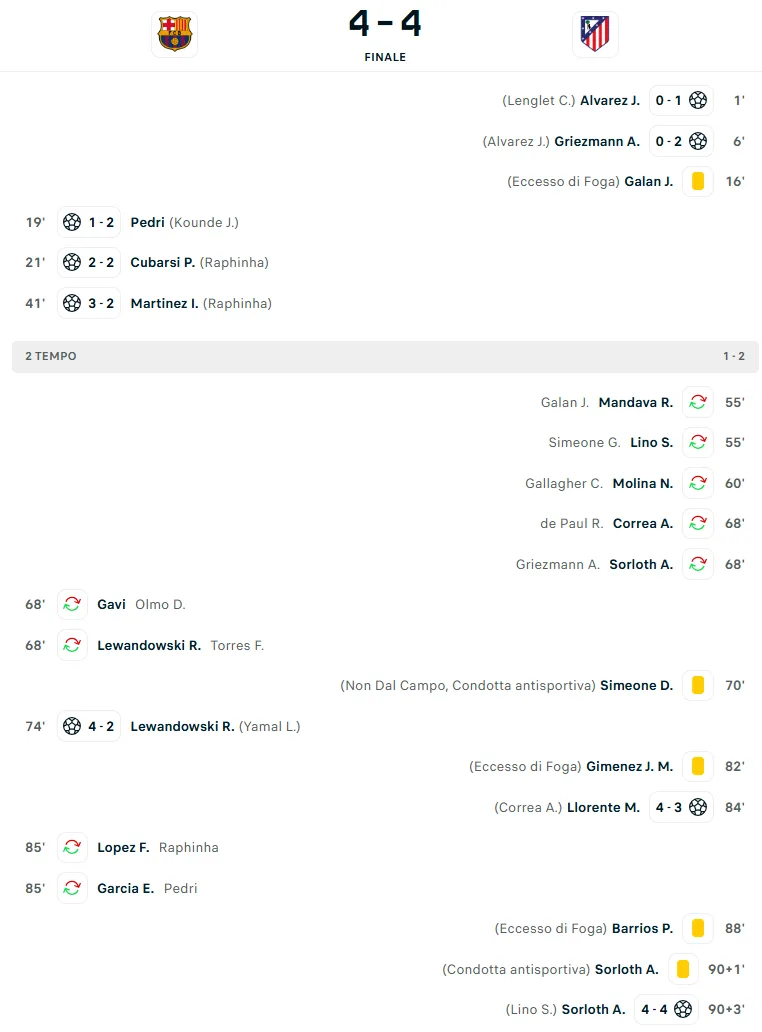Viewport: 762px width, 1032px height.
Task: Click substitution icon for Garcia E.
Action: tap(72, 888)
